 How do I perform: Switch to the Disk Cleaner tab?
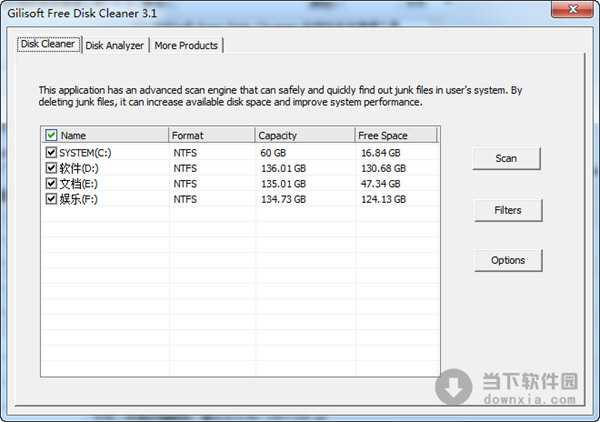point(48,44)
